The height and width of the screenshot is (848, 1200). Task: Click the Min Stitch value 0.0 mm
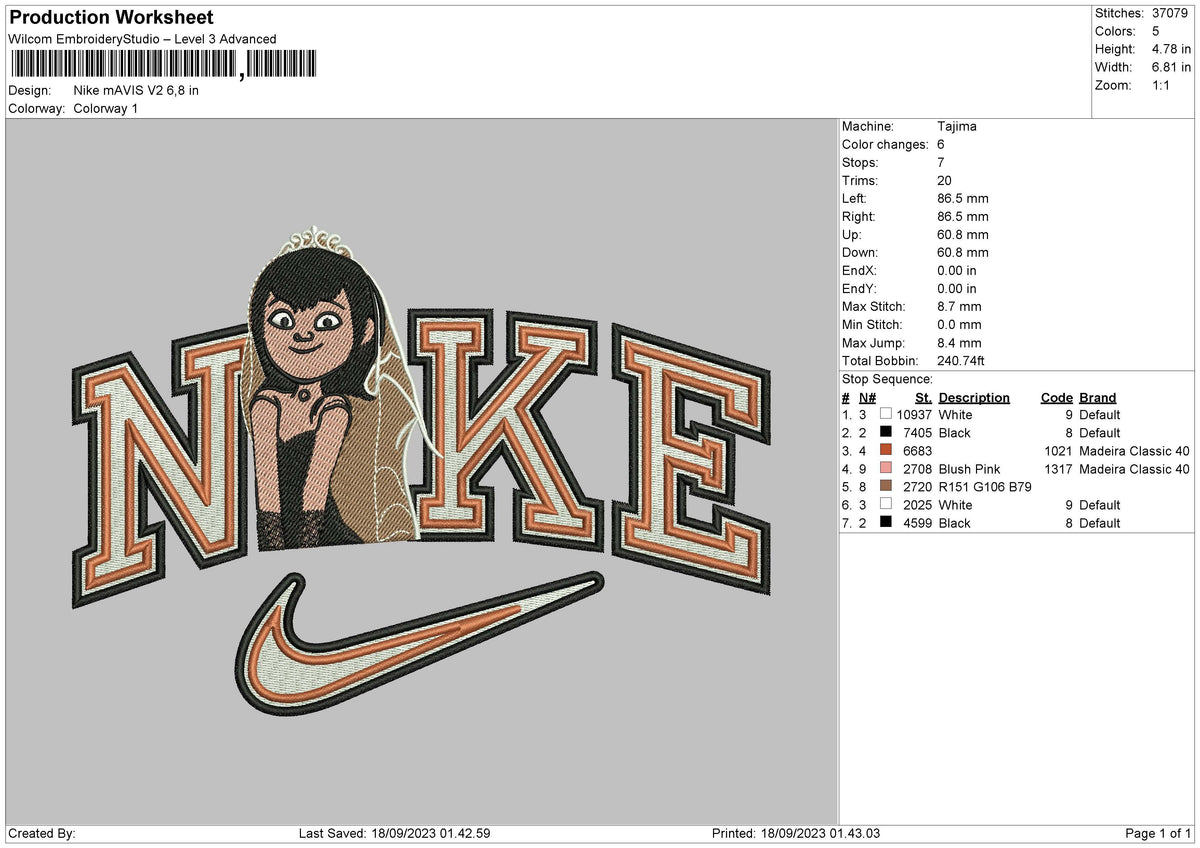[x=959, y=324]
